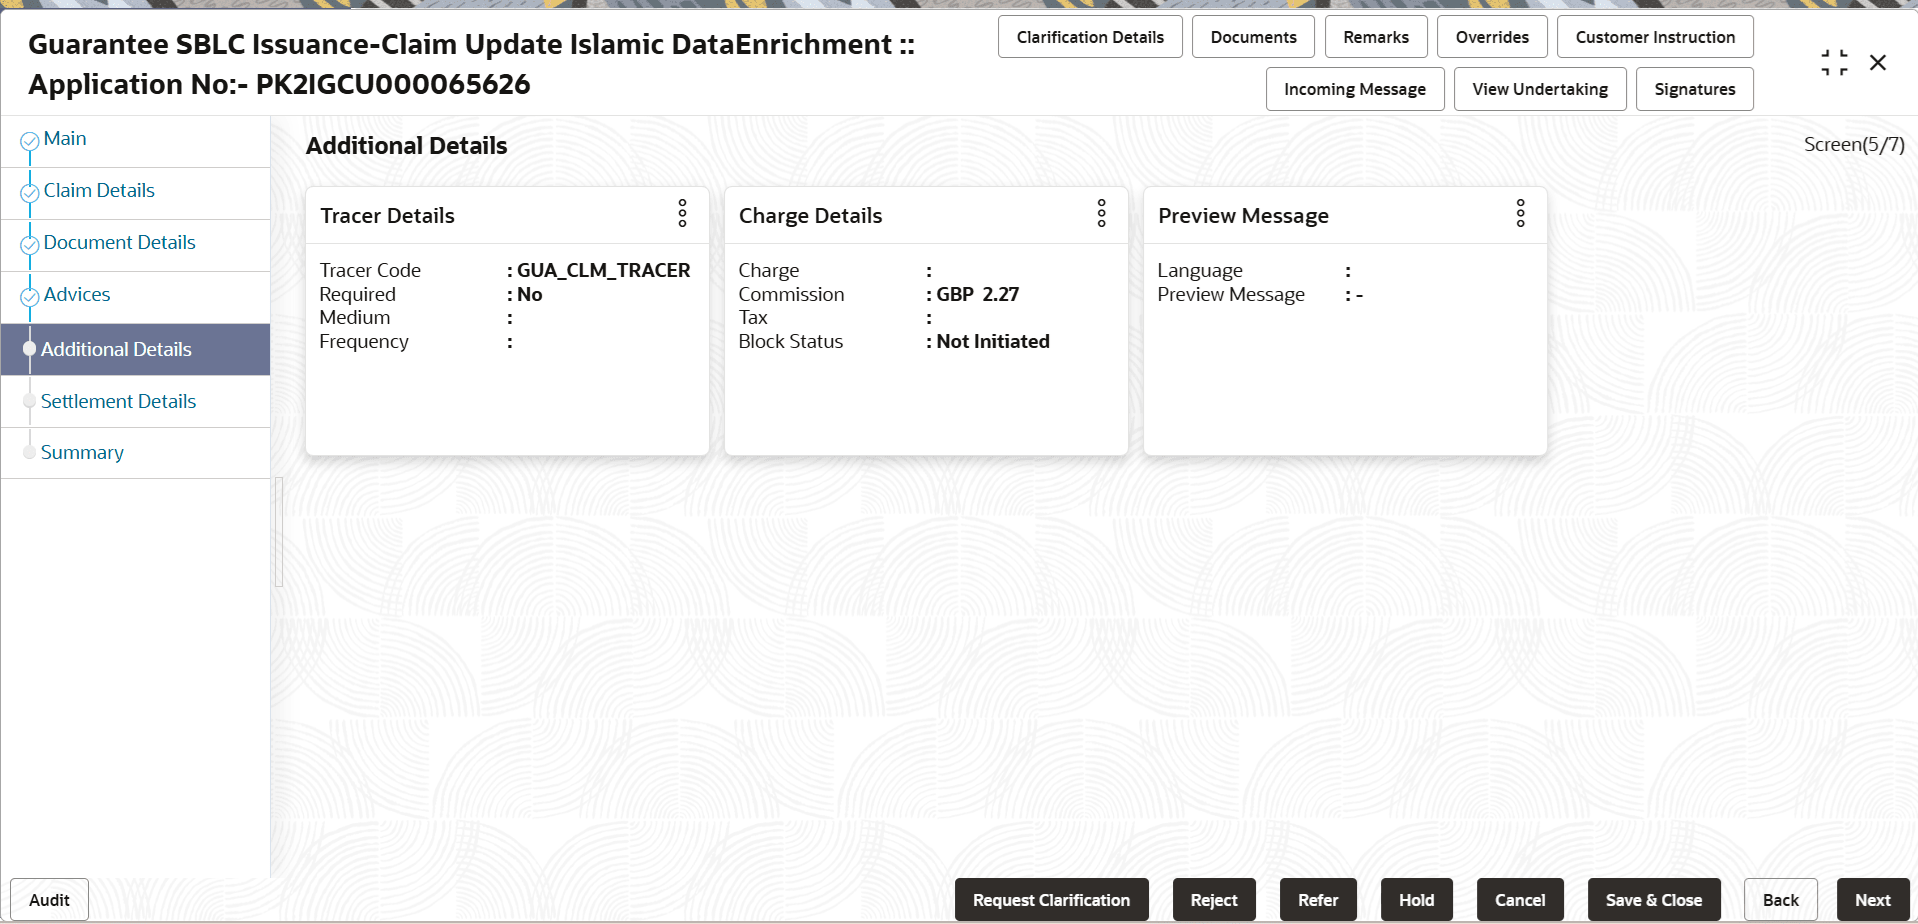Click the Required No value

pos(529,294)
